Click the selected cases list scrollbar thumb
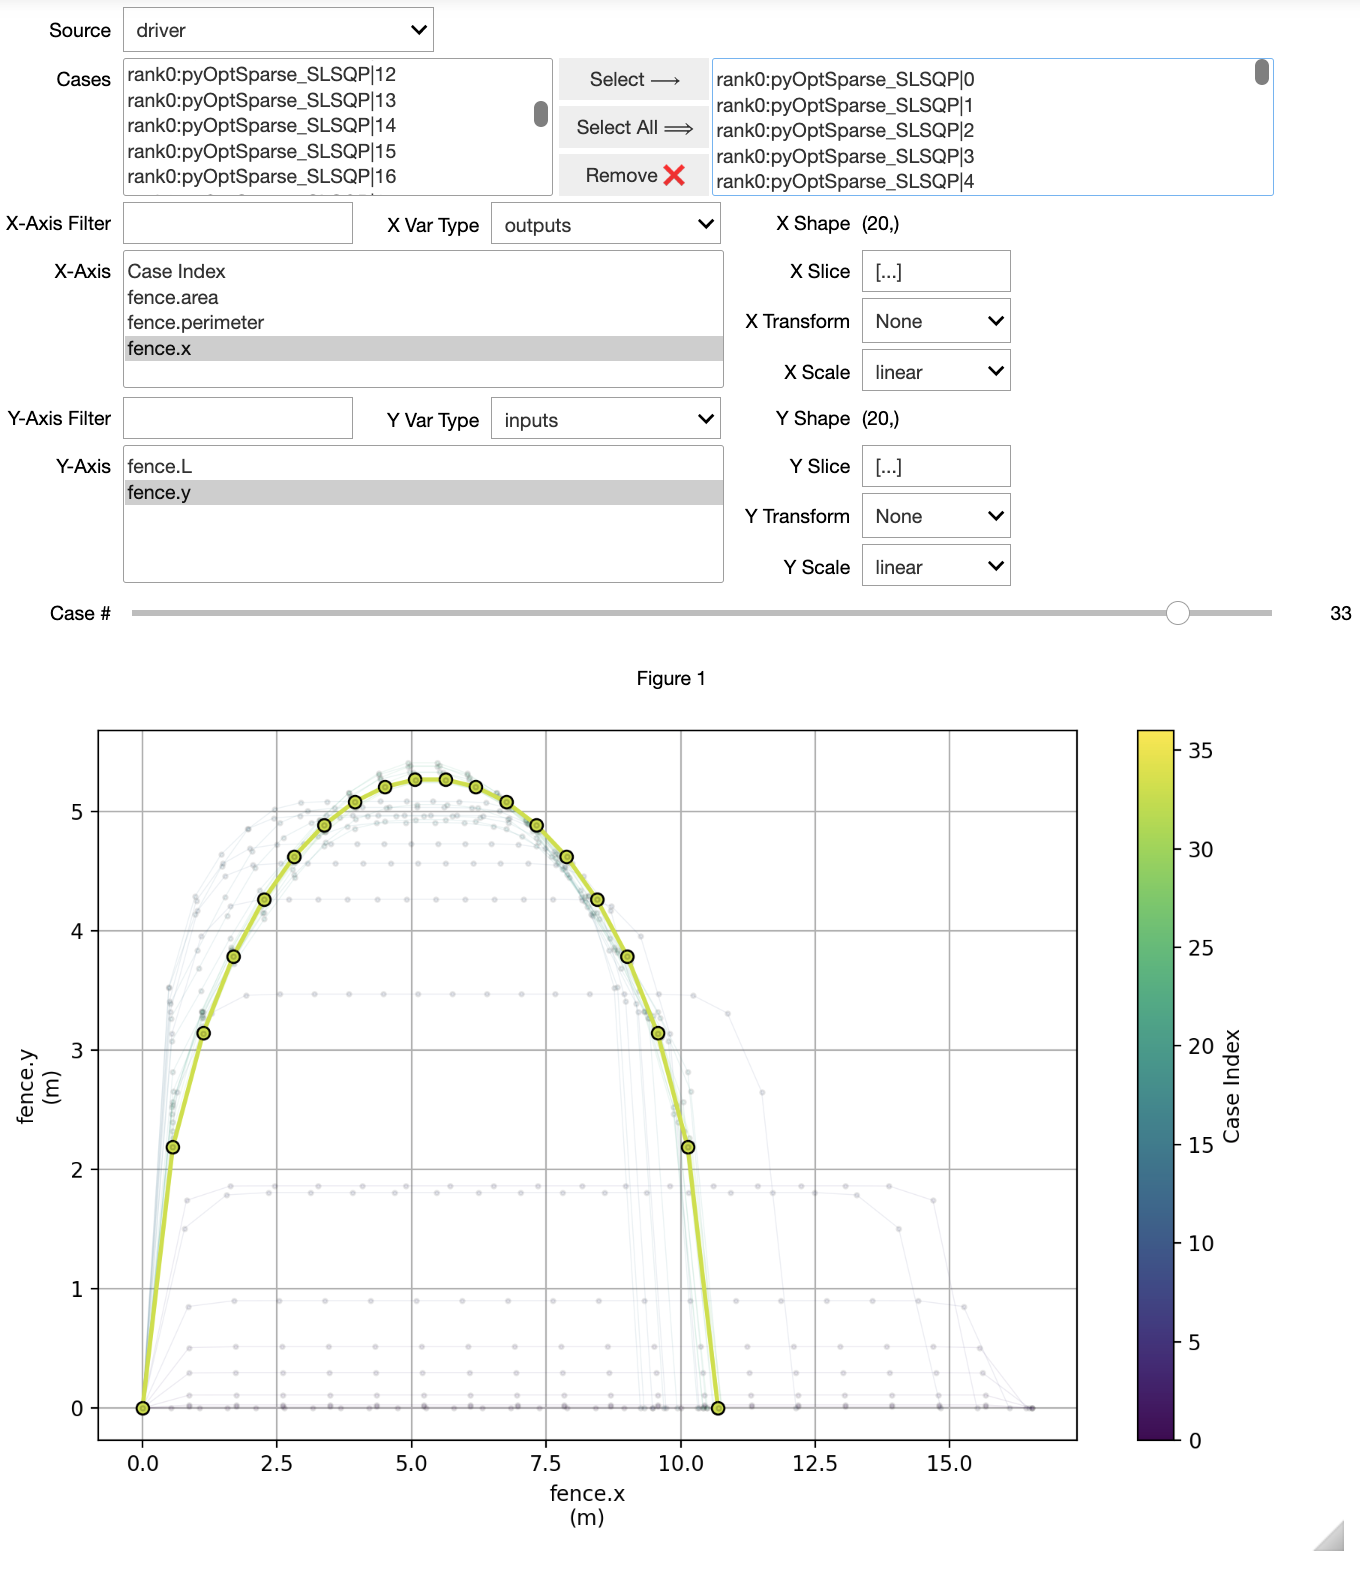Viewport: 1360px width, 1574px height. [1262, 72]
